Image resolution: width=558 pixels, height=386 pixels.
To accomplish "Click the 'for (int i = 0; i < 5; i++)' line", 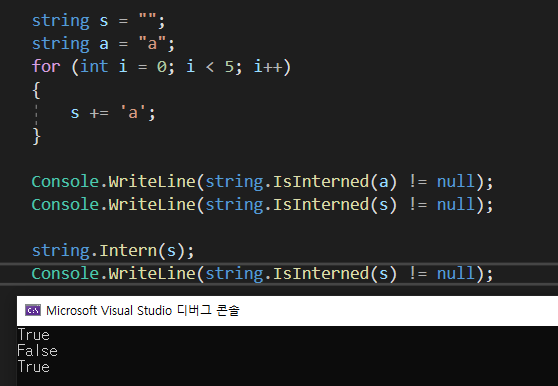I will (x=162, y=67).
